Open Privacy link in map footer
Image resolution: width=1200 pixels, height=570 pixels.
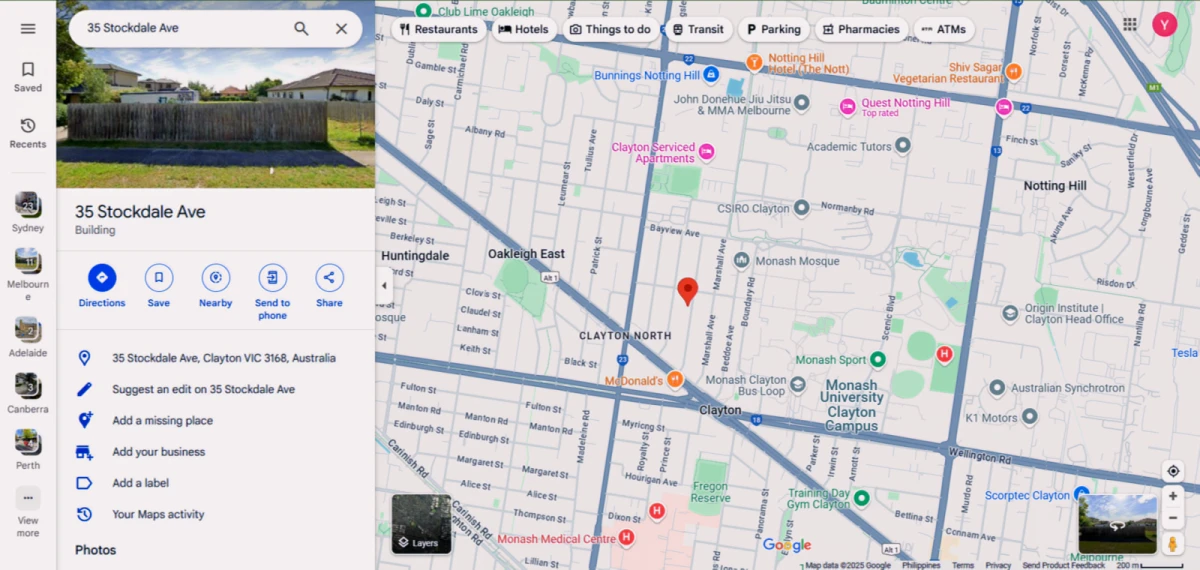click(998, 565)
